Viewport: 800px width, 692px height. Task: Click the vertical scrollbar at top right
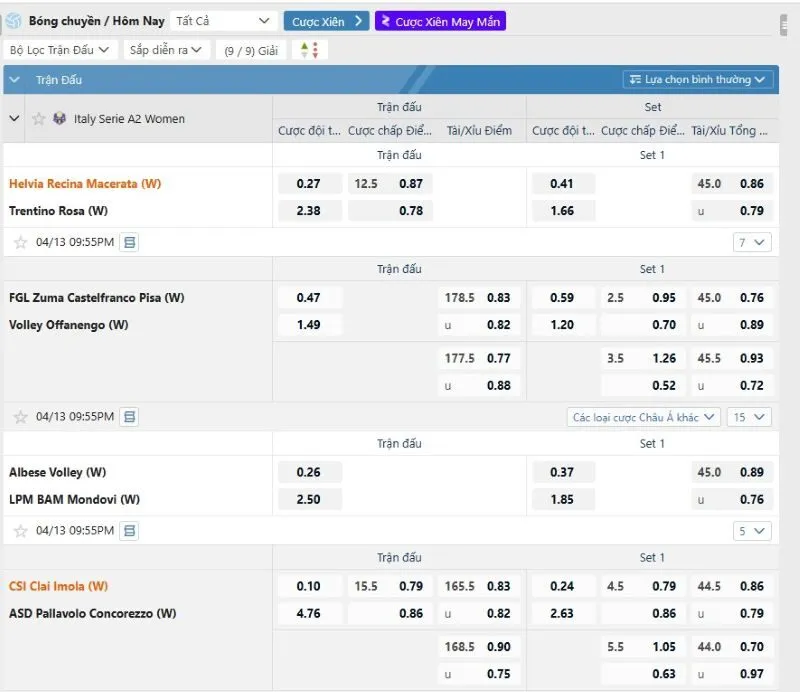[786, 25]
